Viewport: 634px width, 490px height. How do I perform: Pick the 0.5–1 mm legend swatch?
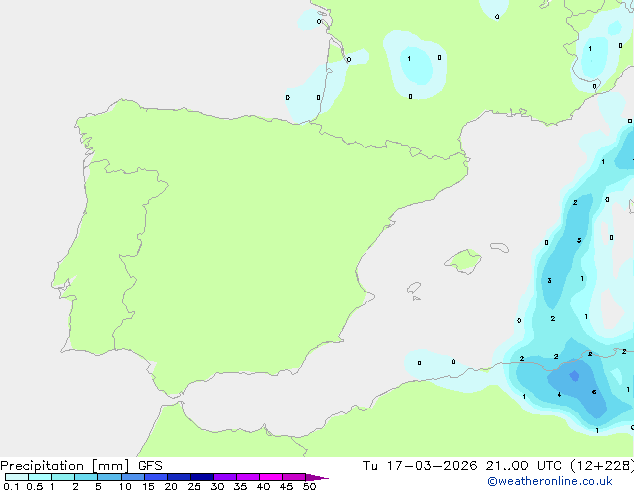point(40,477)
